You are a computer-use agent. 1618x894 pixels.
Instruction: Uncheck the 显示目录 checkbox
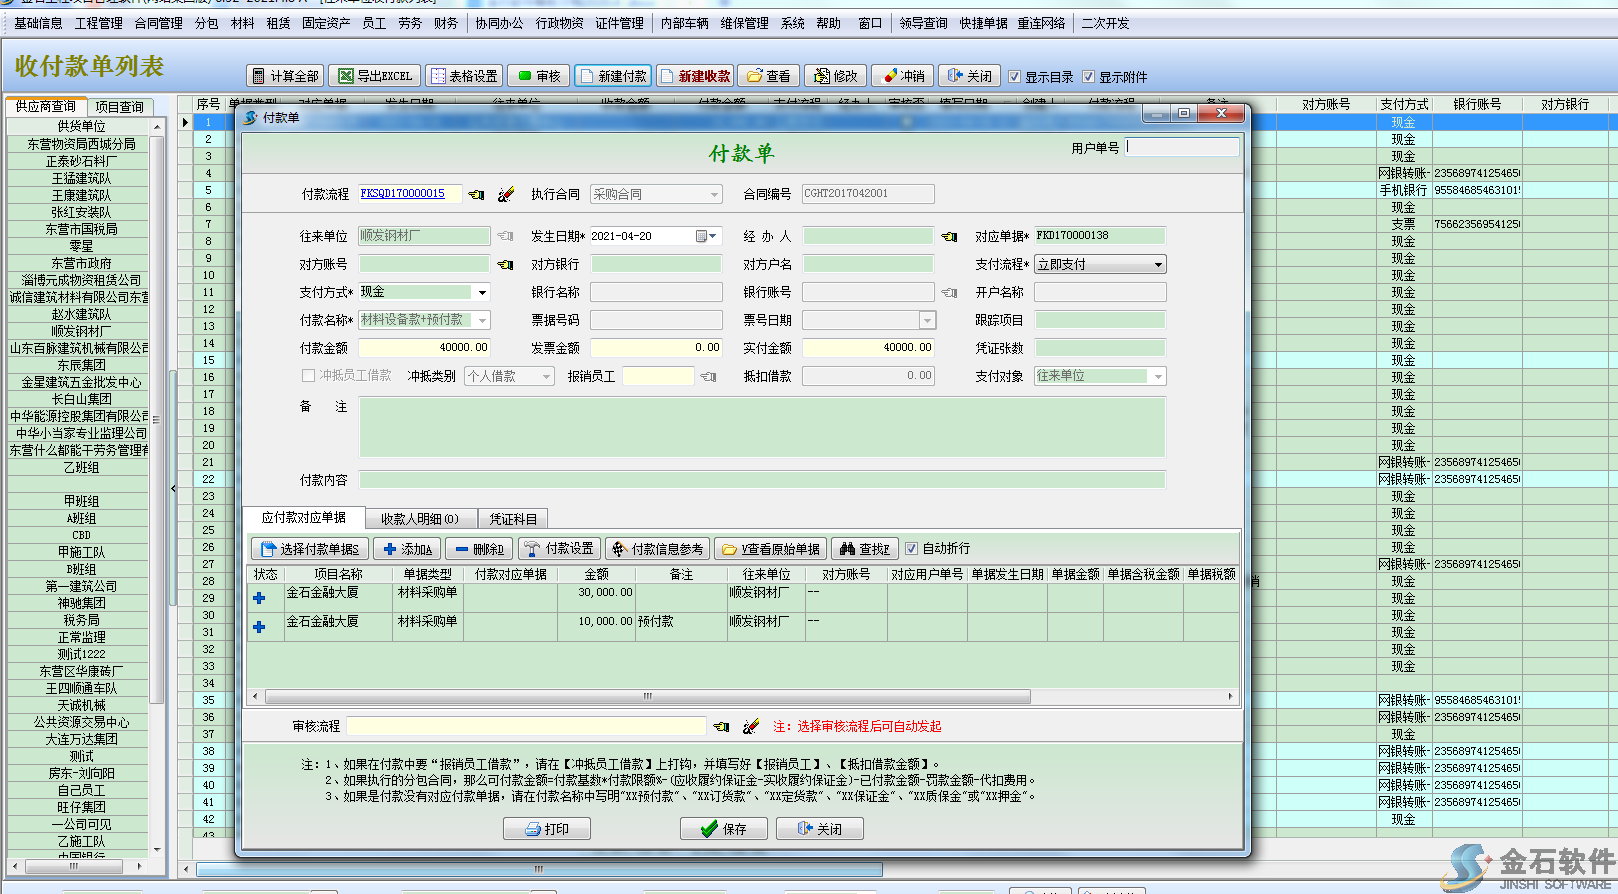tap(1015, 77)
